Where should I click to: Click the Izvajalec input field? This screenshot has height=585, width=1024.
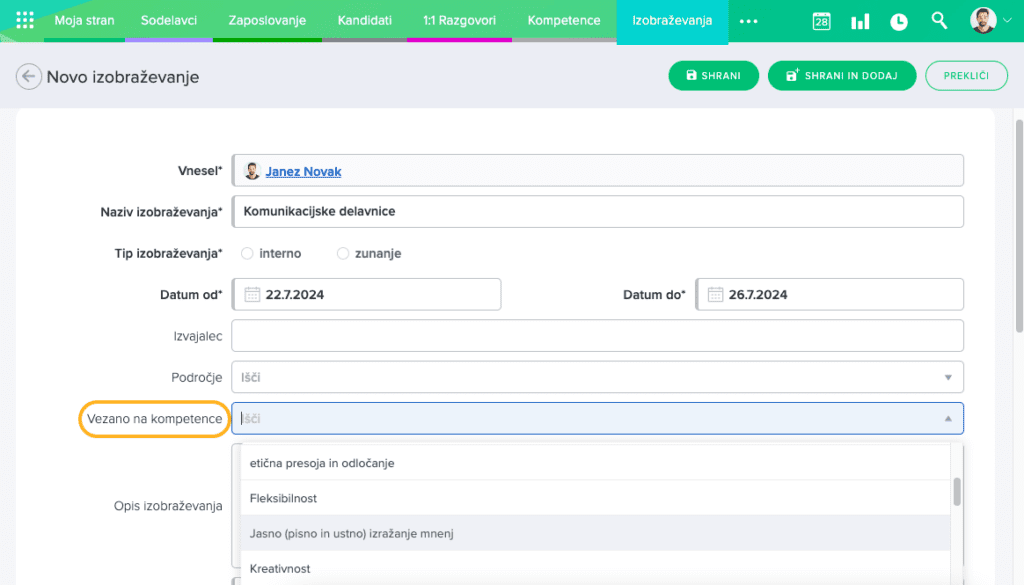tap(597, 336)
